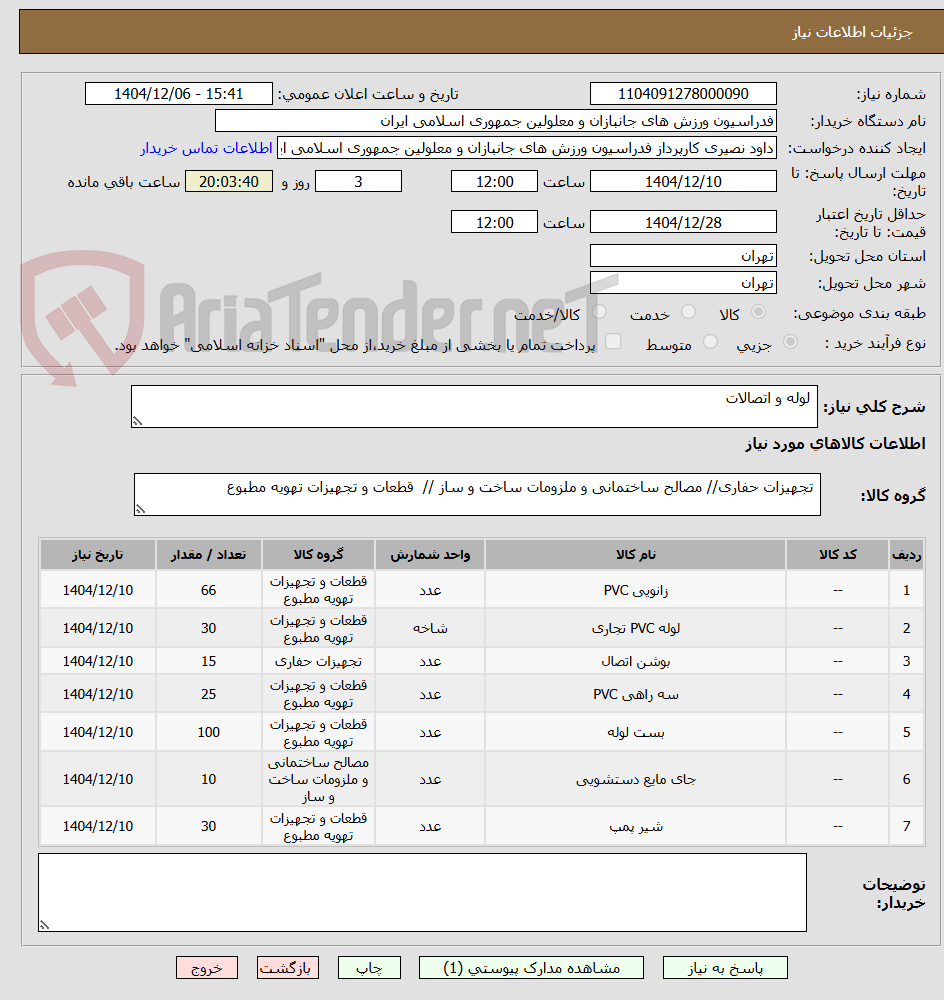Click the announcement date field 1404/12/06 - 15:41
Screen dimensions: 944x1000
point(179,94)
